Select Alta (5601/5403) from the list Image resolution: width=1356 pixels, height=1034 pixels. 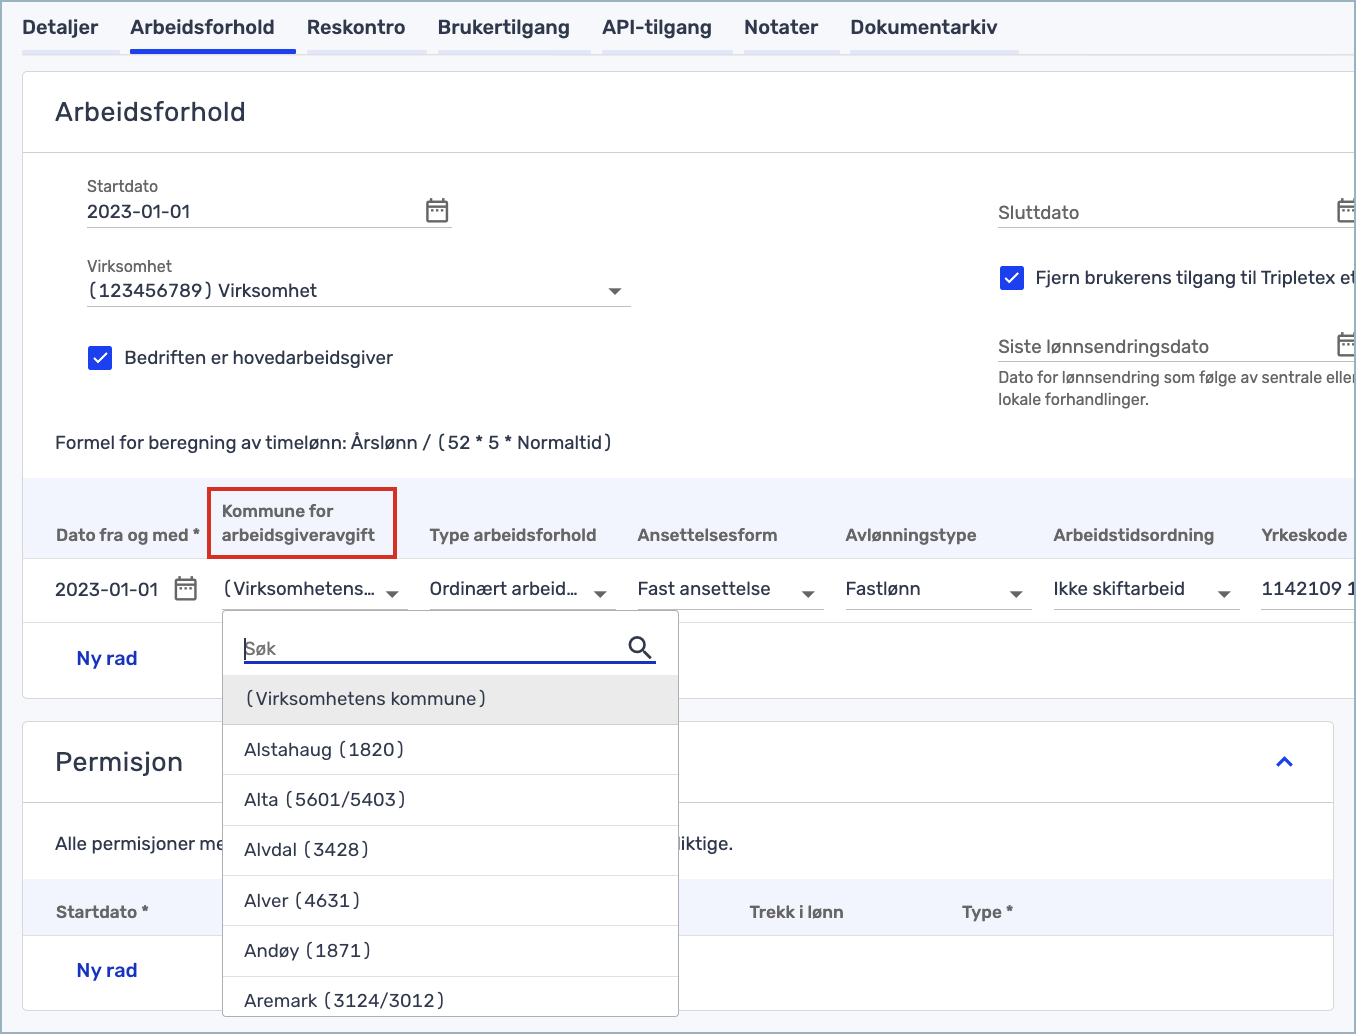click(450, 800)
